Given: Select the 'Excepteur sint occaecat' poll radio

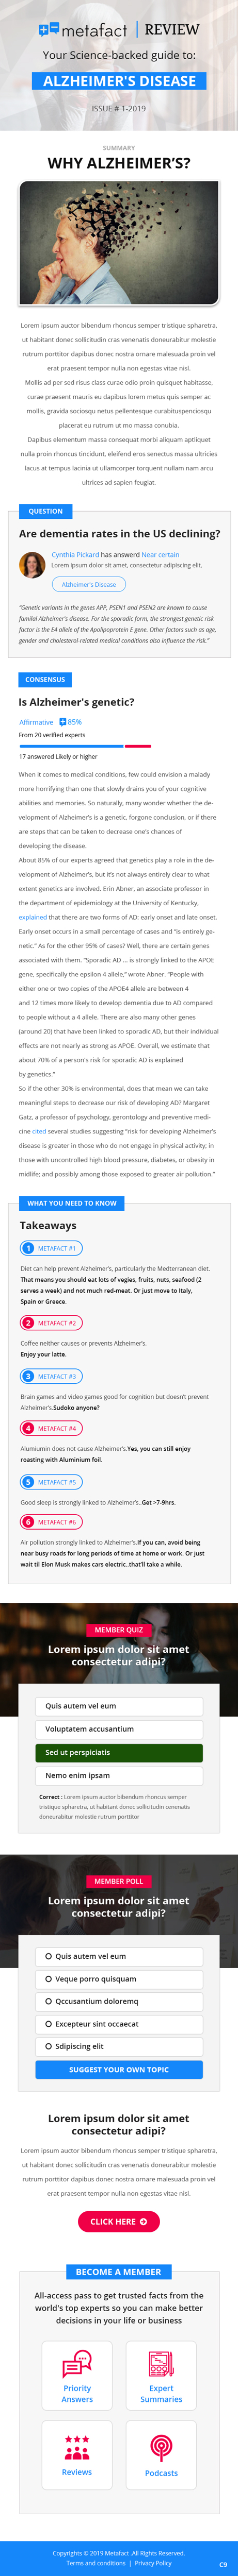Looking at the screenshot, I should (48, 2024).
